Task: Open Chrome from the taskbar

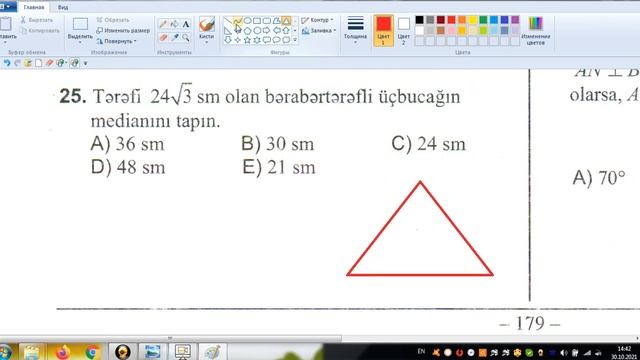Action: pyautogui.click(x=92, y=352)
